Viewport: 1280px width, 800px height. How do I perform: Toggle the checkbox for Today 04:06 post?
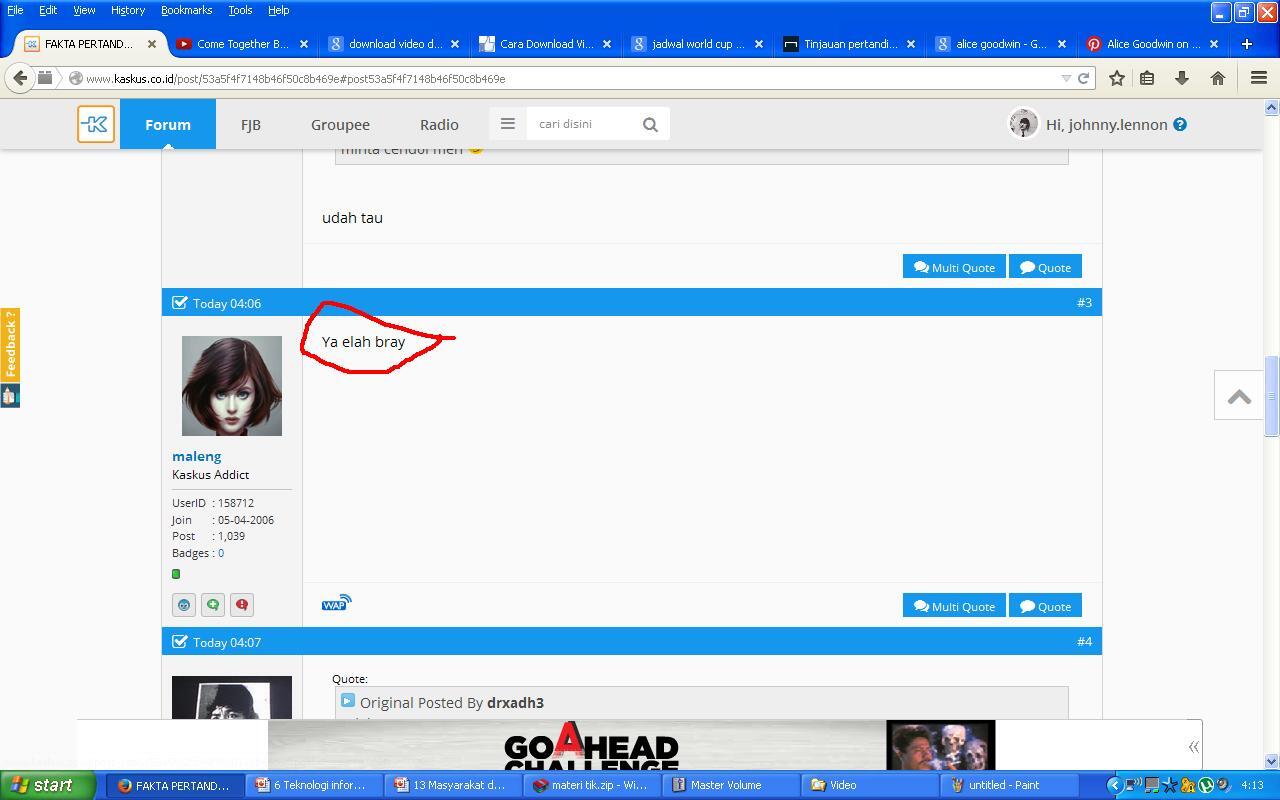point(180,302)
